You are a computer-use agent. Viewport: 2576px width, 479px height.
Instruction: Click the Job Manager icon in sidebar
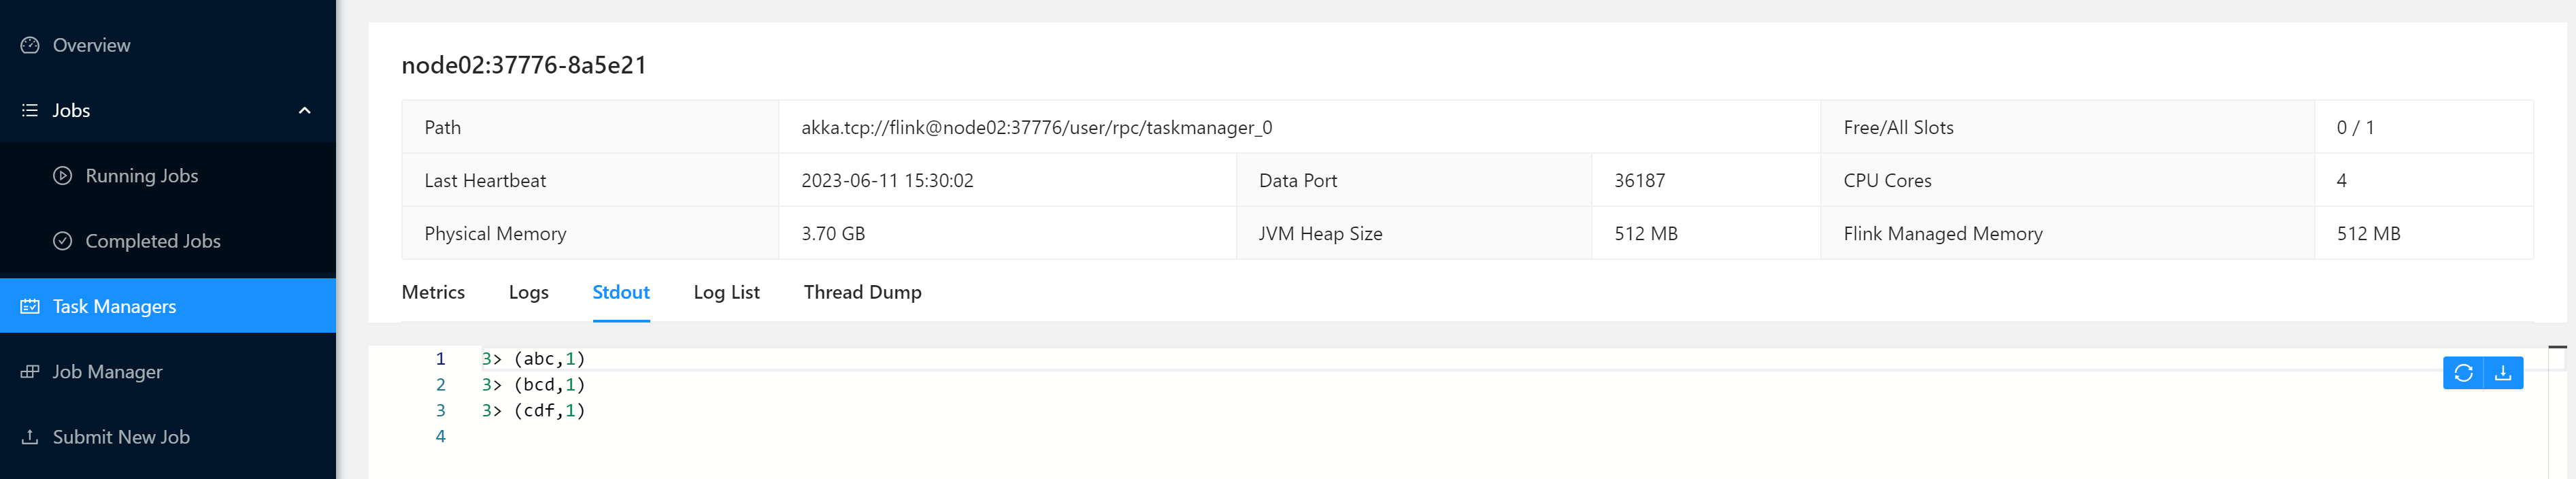(30, 372)
